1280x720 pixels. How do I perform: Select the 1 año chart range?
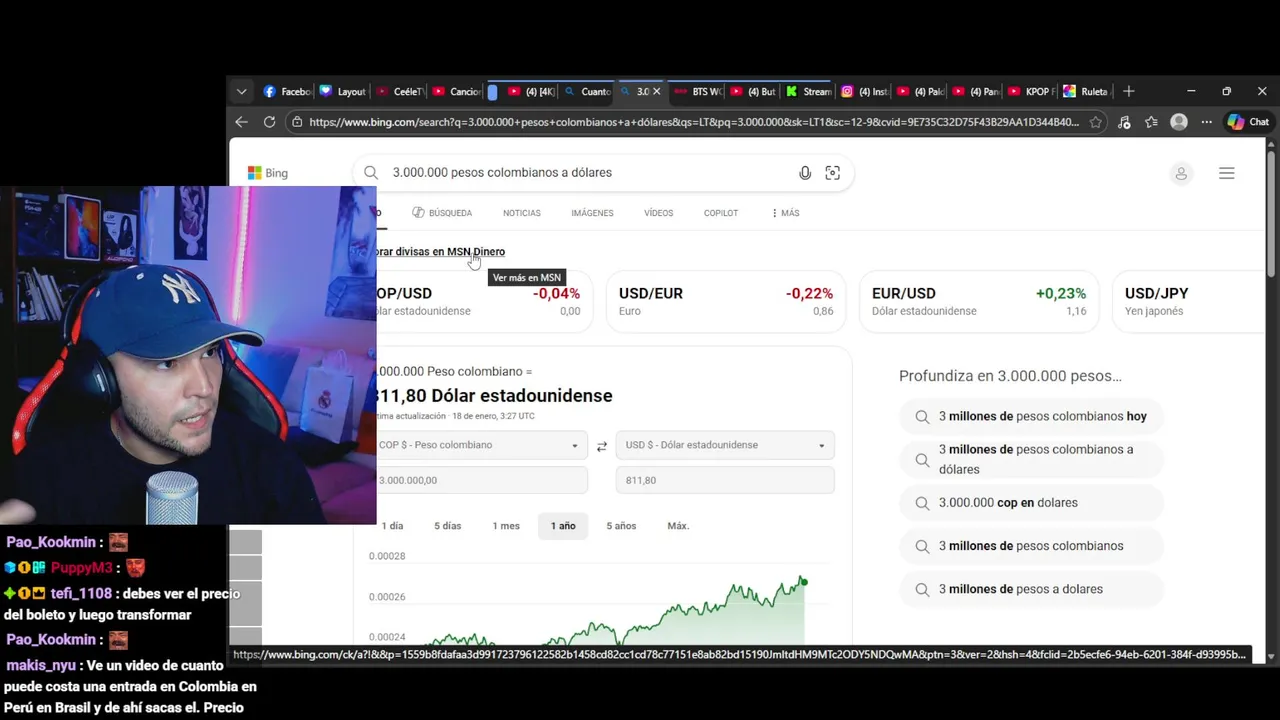563,526
